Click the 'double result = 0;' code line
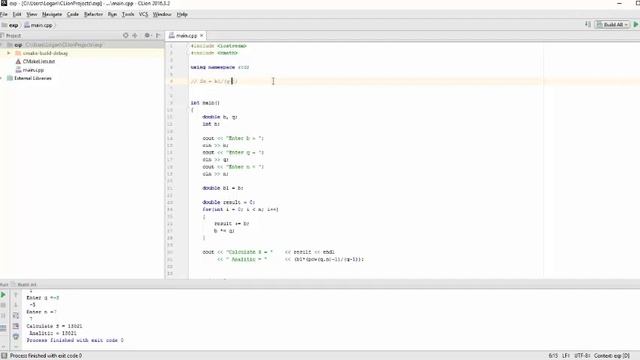Image resolution: width=640 pixels, height=360 pixels. click(229, 202)
